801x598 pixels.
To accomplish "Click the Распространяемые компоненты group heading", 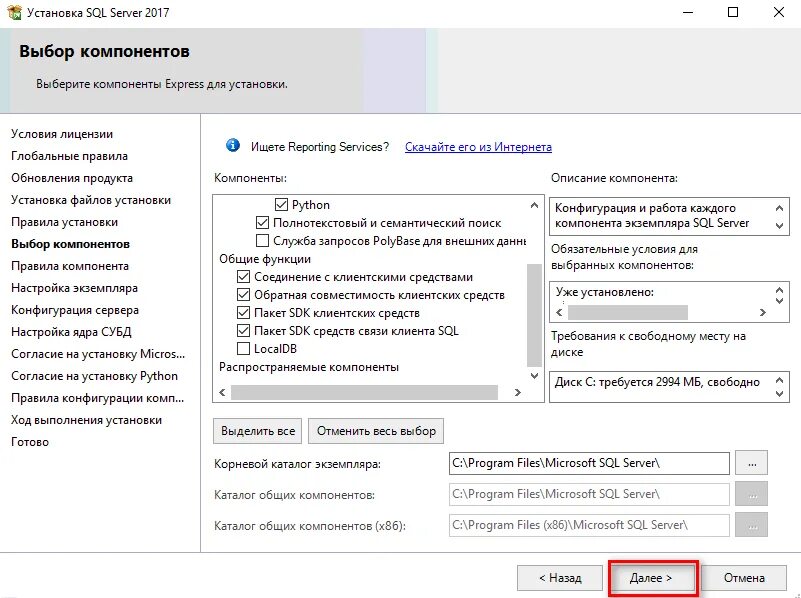I will [x=309, y=367].
